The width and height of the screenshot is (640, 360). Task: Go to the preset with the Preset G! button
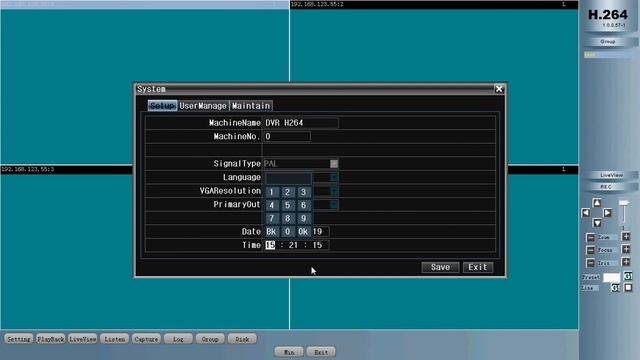coord(628,276)
